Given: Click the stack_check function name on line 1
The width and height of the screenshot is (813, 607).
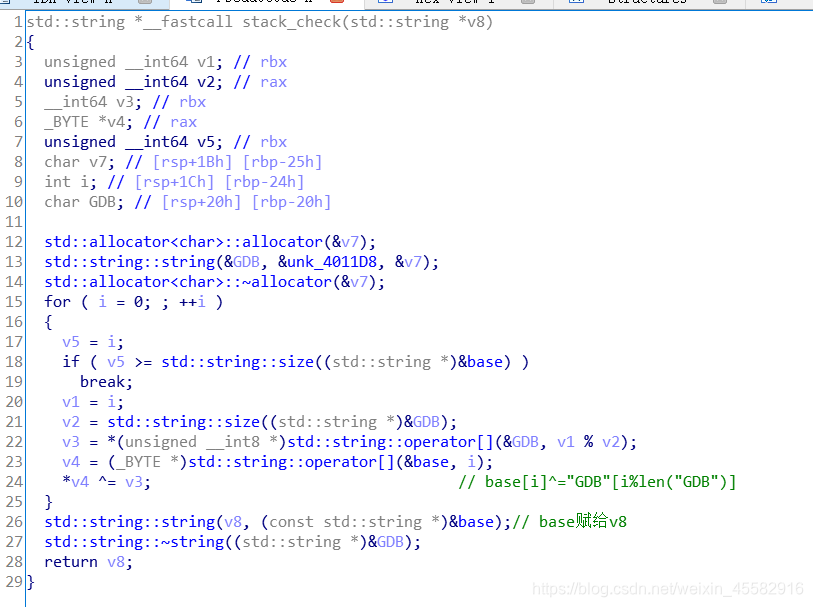Looking at the screenshot, I should pos(291,22).
